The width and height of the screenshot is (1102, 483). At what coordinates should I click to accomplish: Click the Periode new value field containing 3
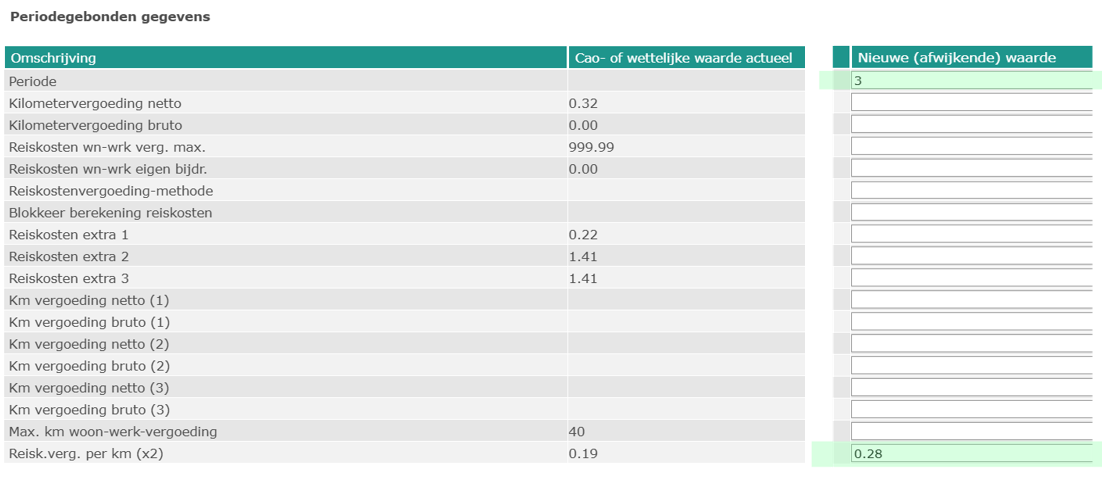point(970,81)
